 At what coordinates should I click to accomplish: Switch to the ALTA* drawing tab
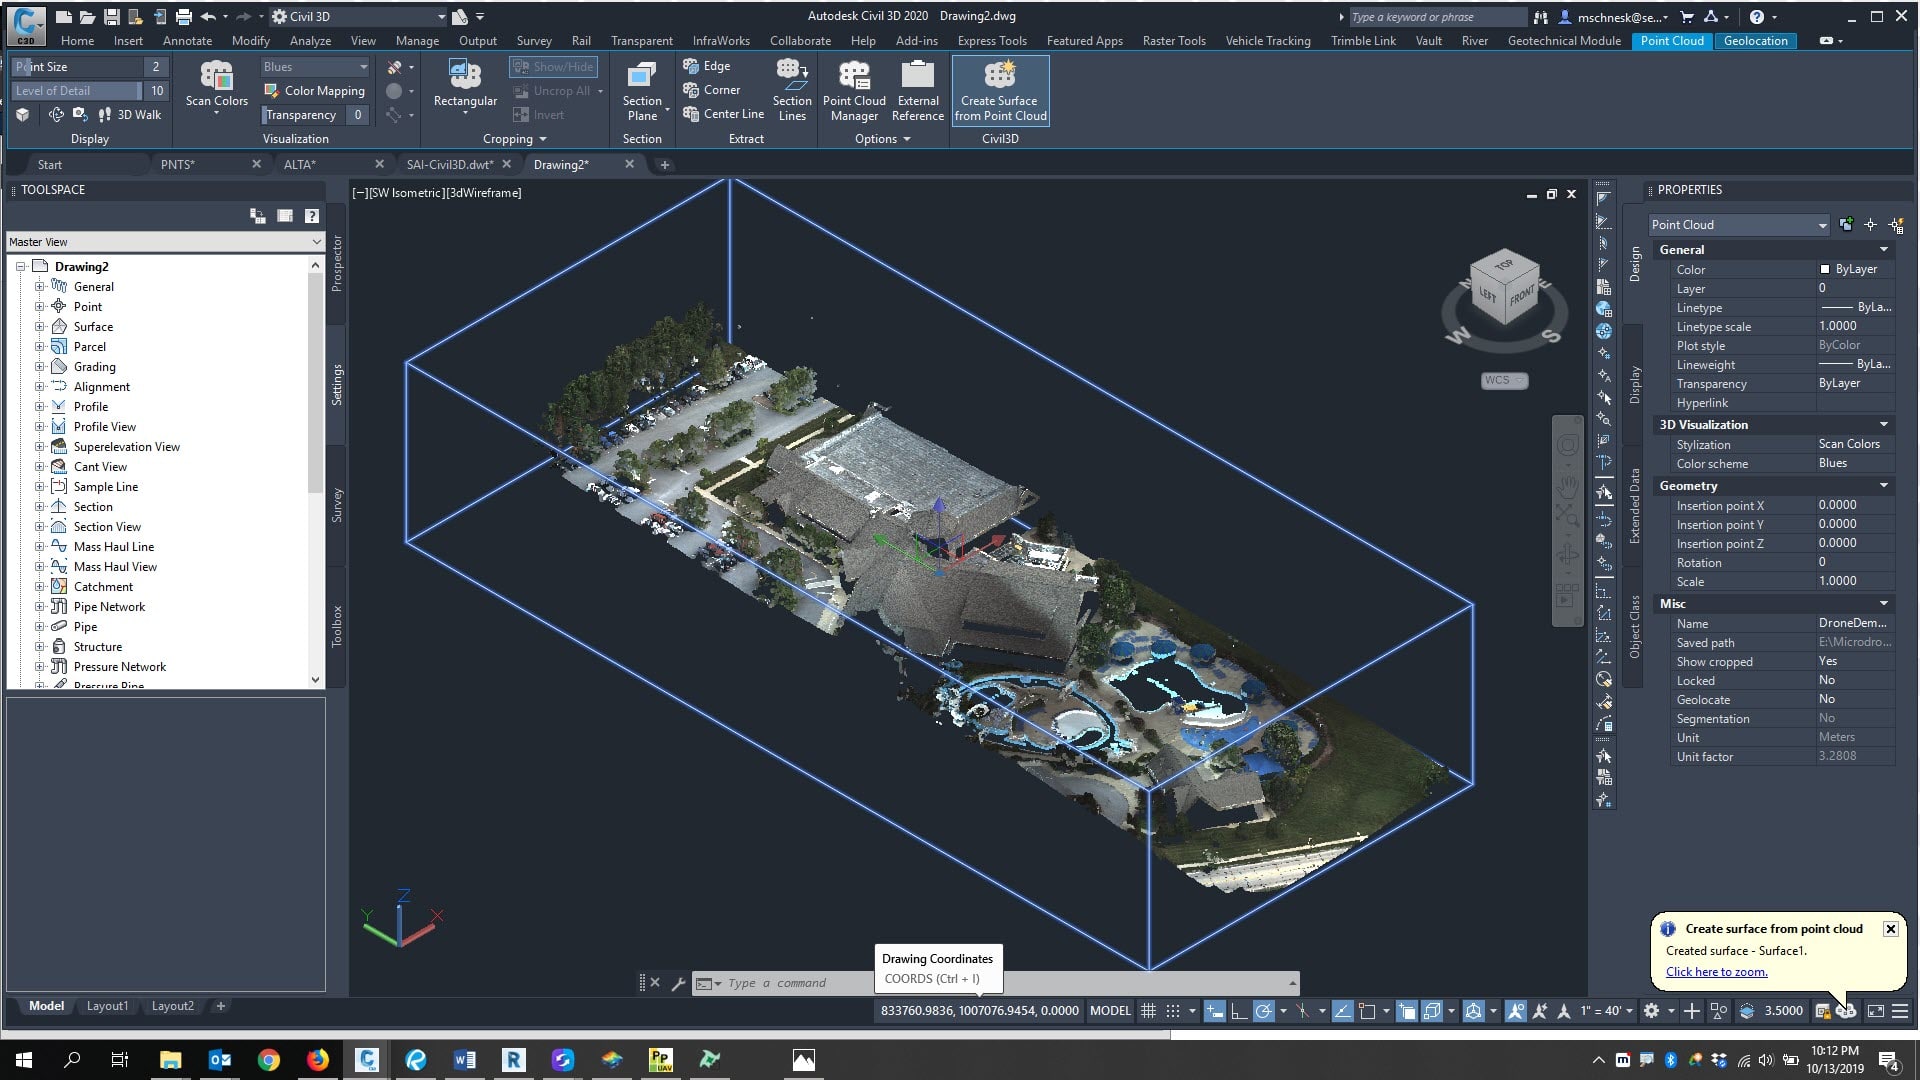point(299,164)
